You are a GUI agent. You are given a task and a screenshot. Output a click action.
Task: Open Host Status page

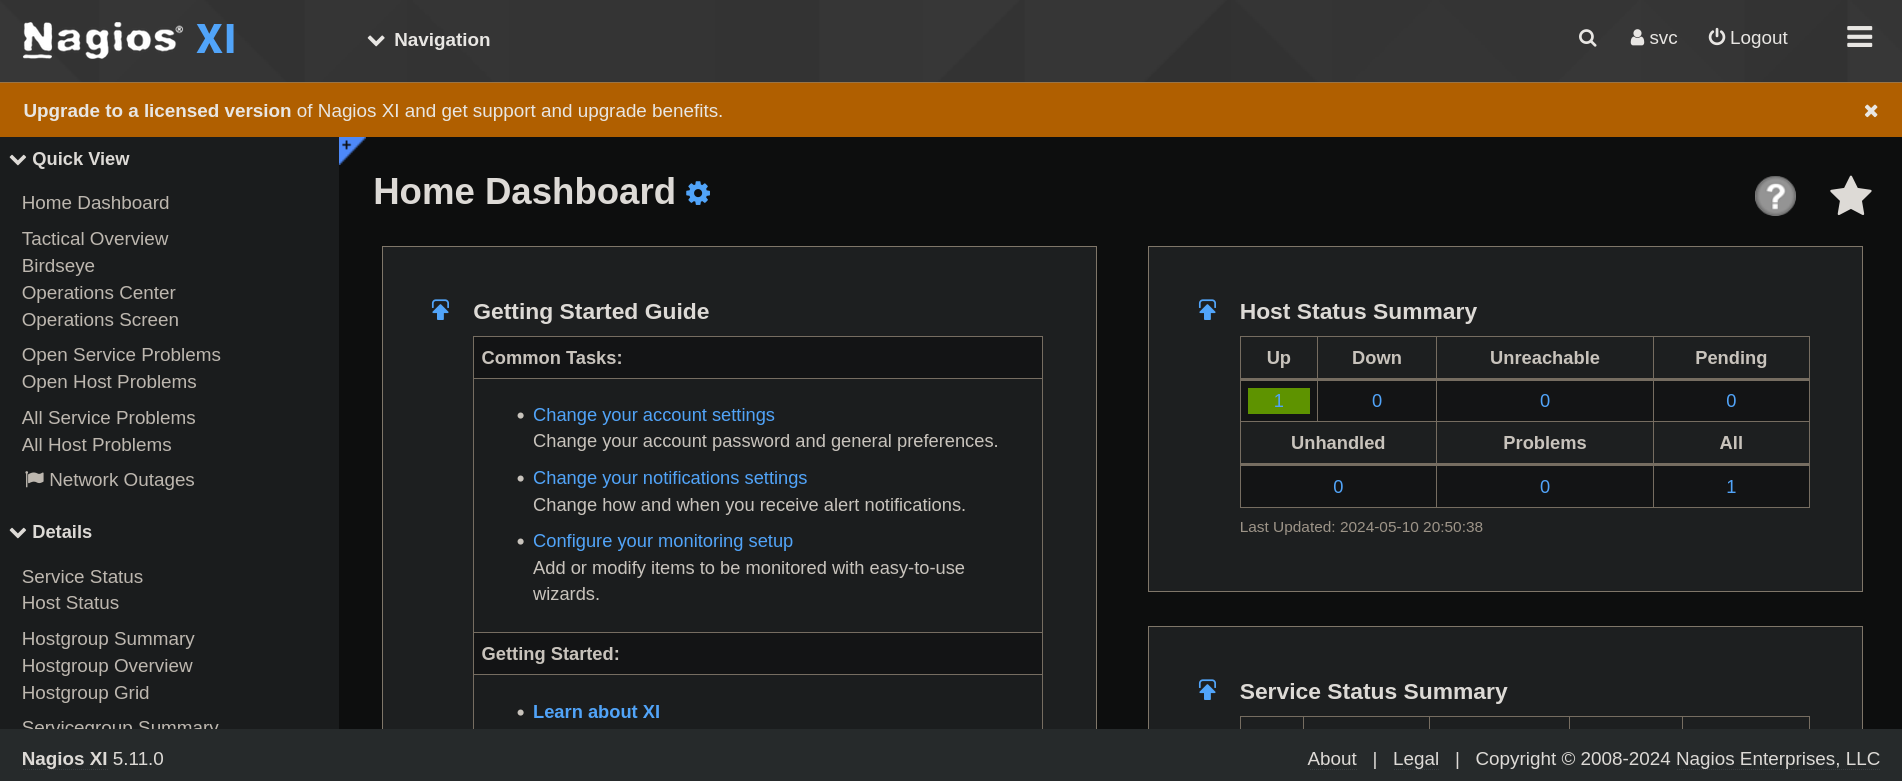pos(70,603)
